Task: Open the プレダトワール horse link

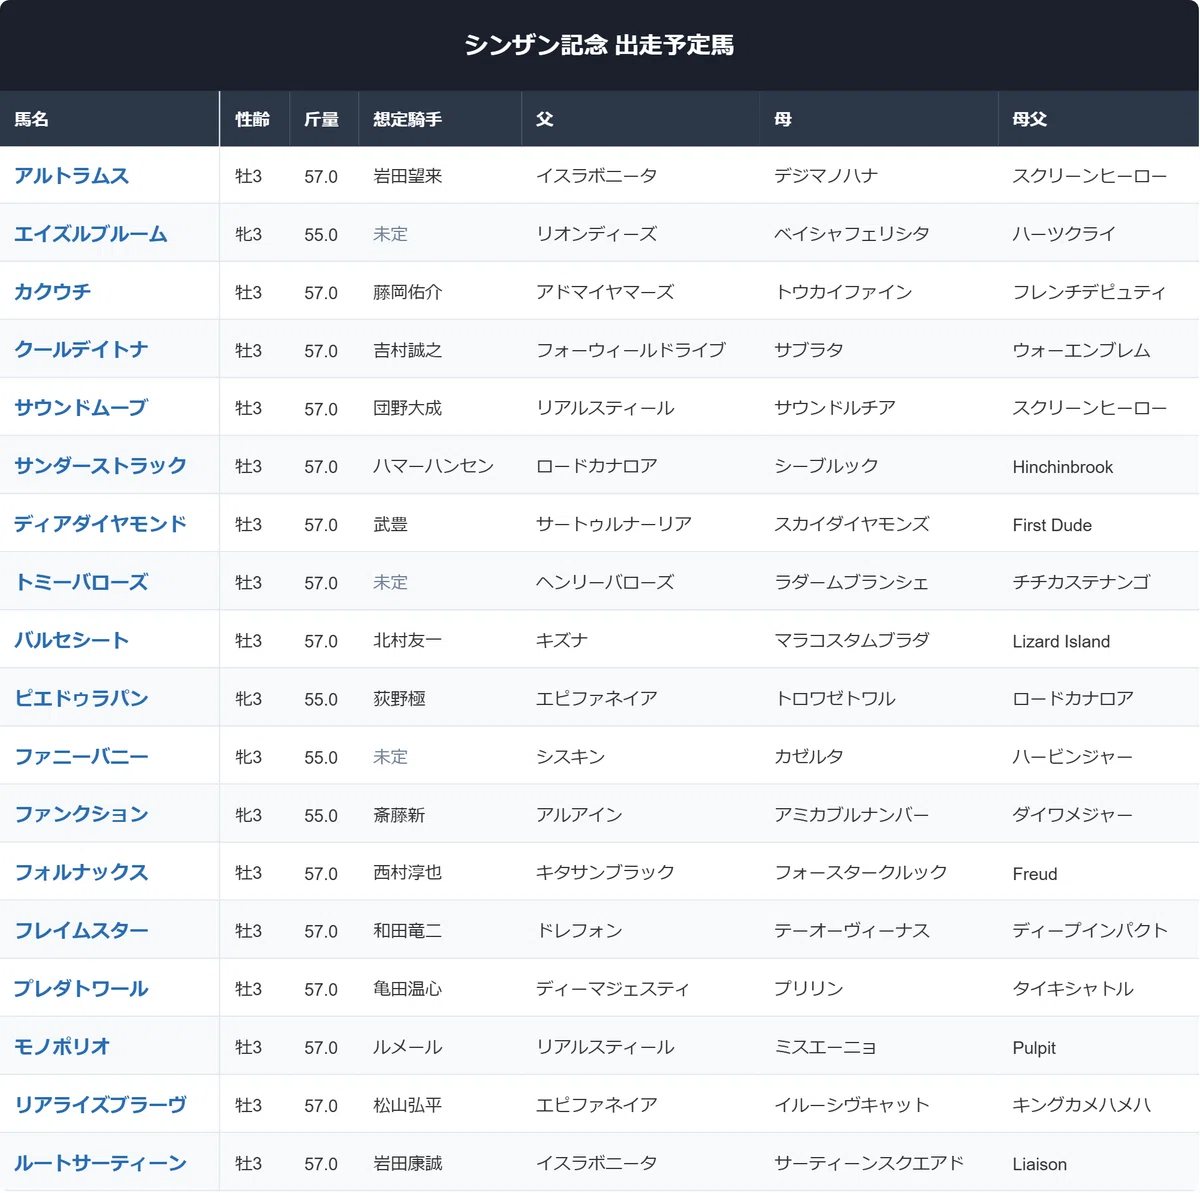Action: coord(81,988)
